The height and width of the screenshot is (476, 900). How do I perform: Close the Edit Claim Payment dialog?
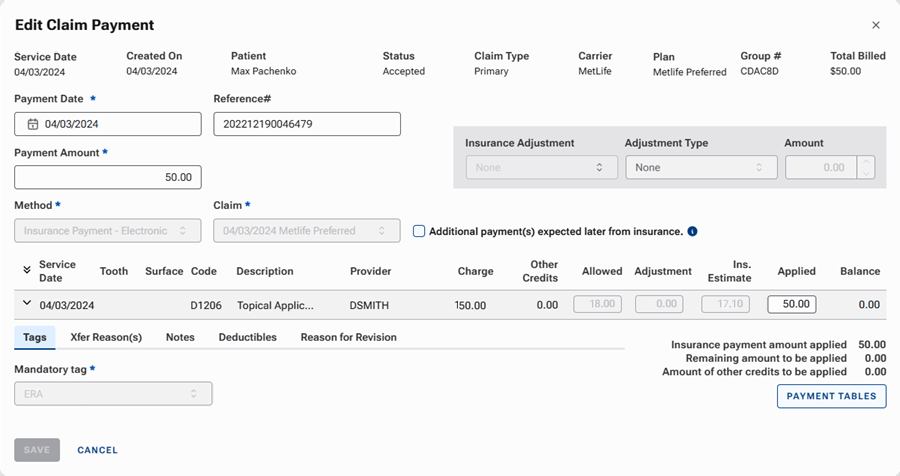click(876, 25)
